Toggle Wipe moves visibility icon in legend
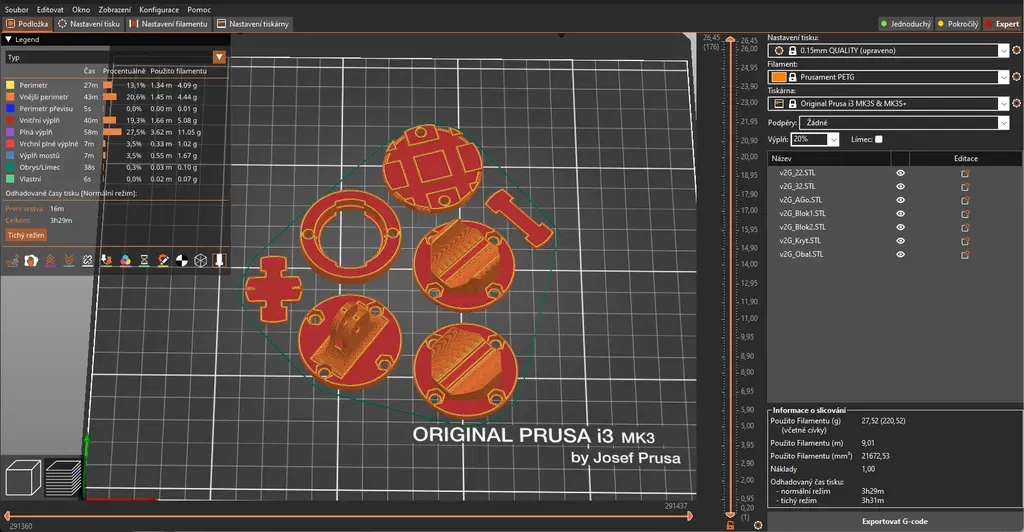This screenshot has width=1024, height=532. (x=31, y=260)
